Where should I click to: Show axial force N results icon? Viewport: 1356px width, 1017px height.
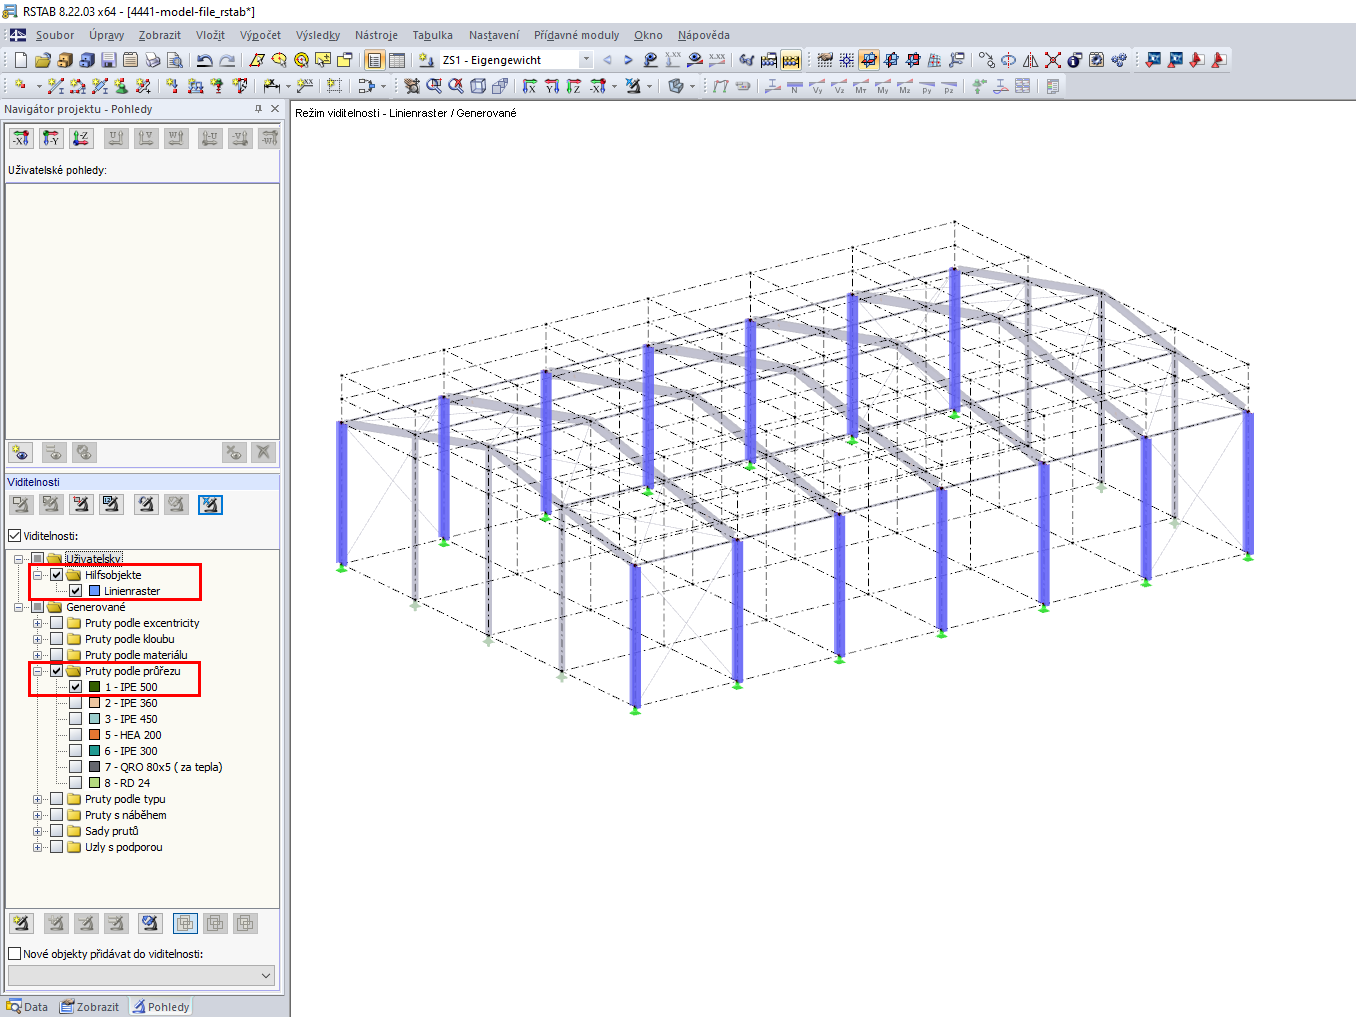[x=795, y=86]
